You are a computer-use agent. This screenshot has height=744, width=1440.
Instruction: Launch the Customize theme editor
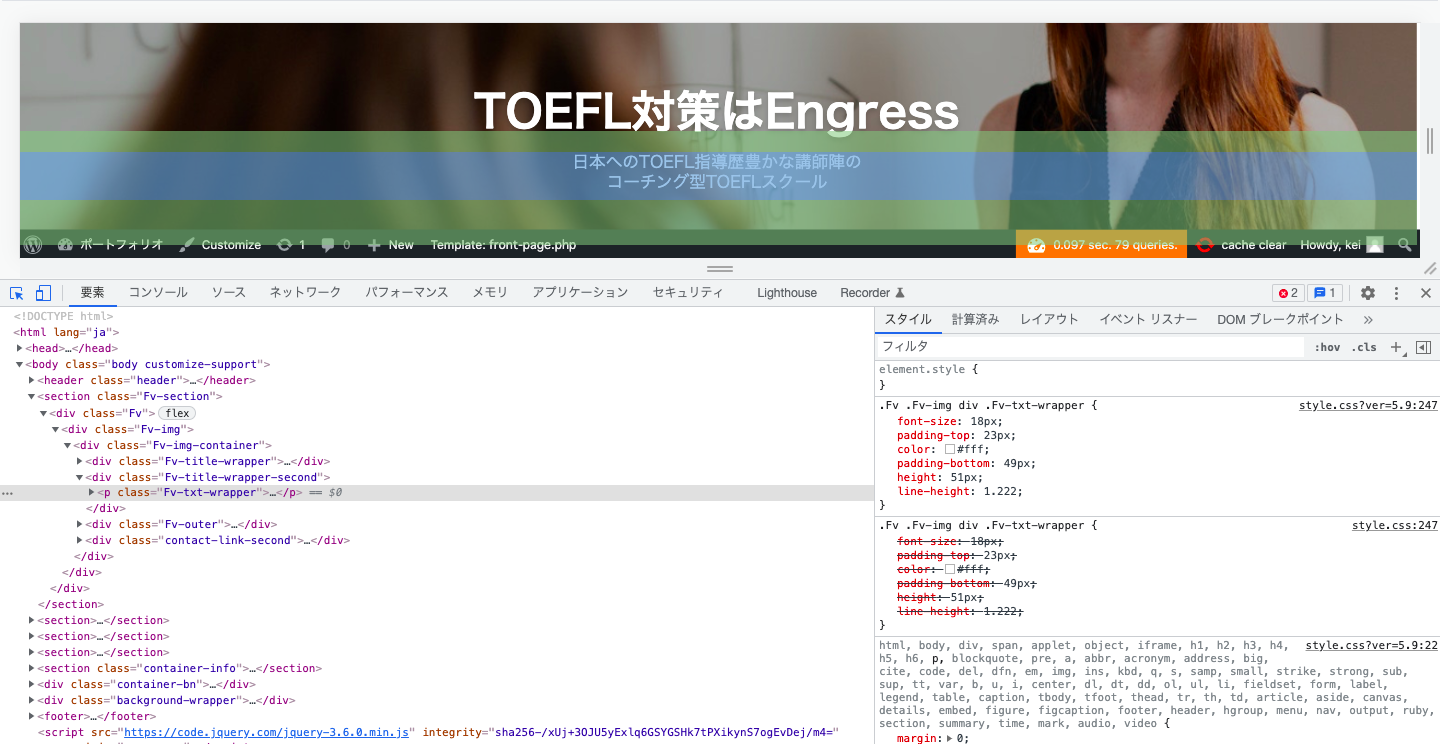tap(220, 245)
